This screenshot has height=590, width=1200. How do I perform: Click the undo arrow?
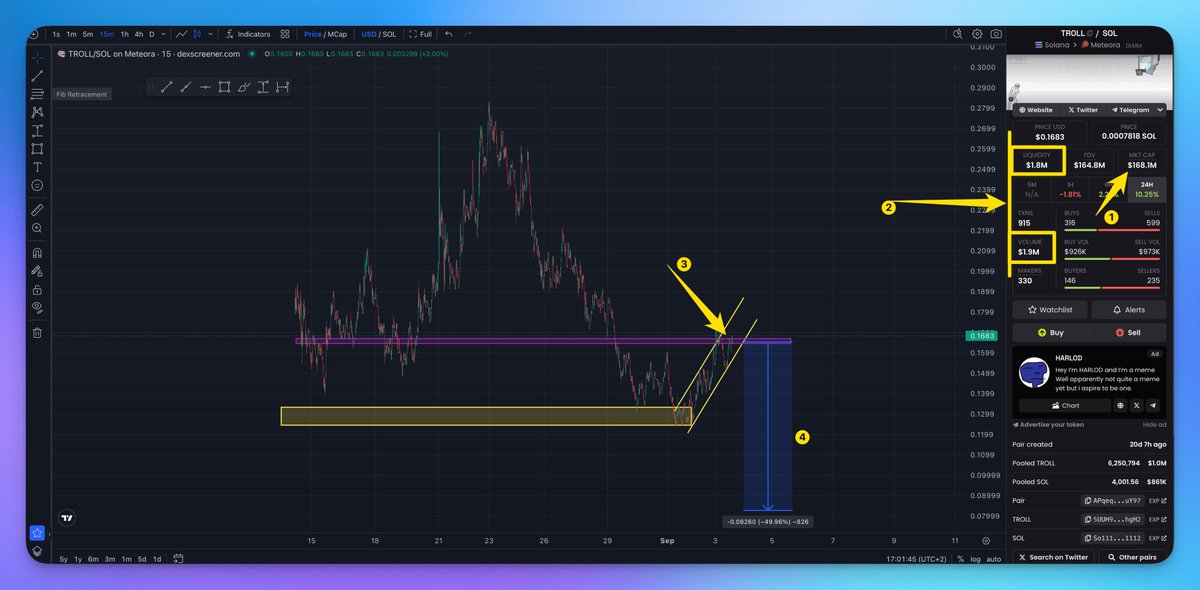pyautogui.click(x=449, y=34)
